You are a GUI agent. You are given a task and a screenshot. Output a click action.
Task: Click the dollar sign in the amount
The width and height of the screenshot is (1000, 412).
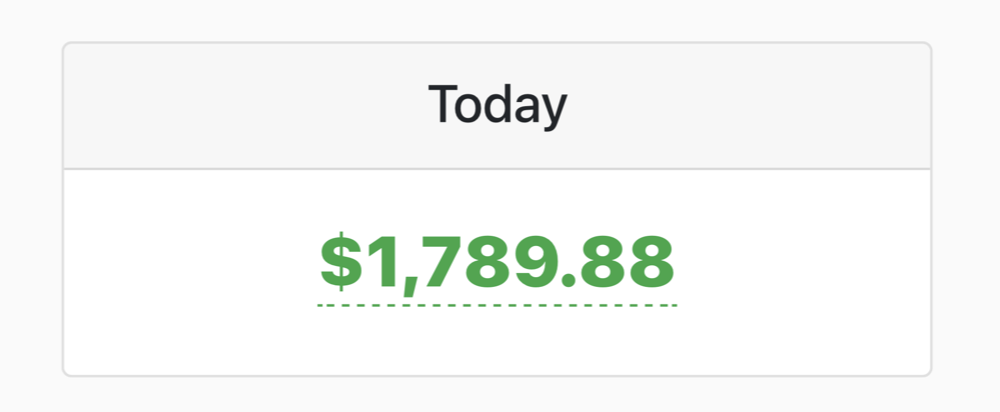click(340, 261)
